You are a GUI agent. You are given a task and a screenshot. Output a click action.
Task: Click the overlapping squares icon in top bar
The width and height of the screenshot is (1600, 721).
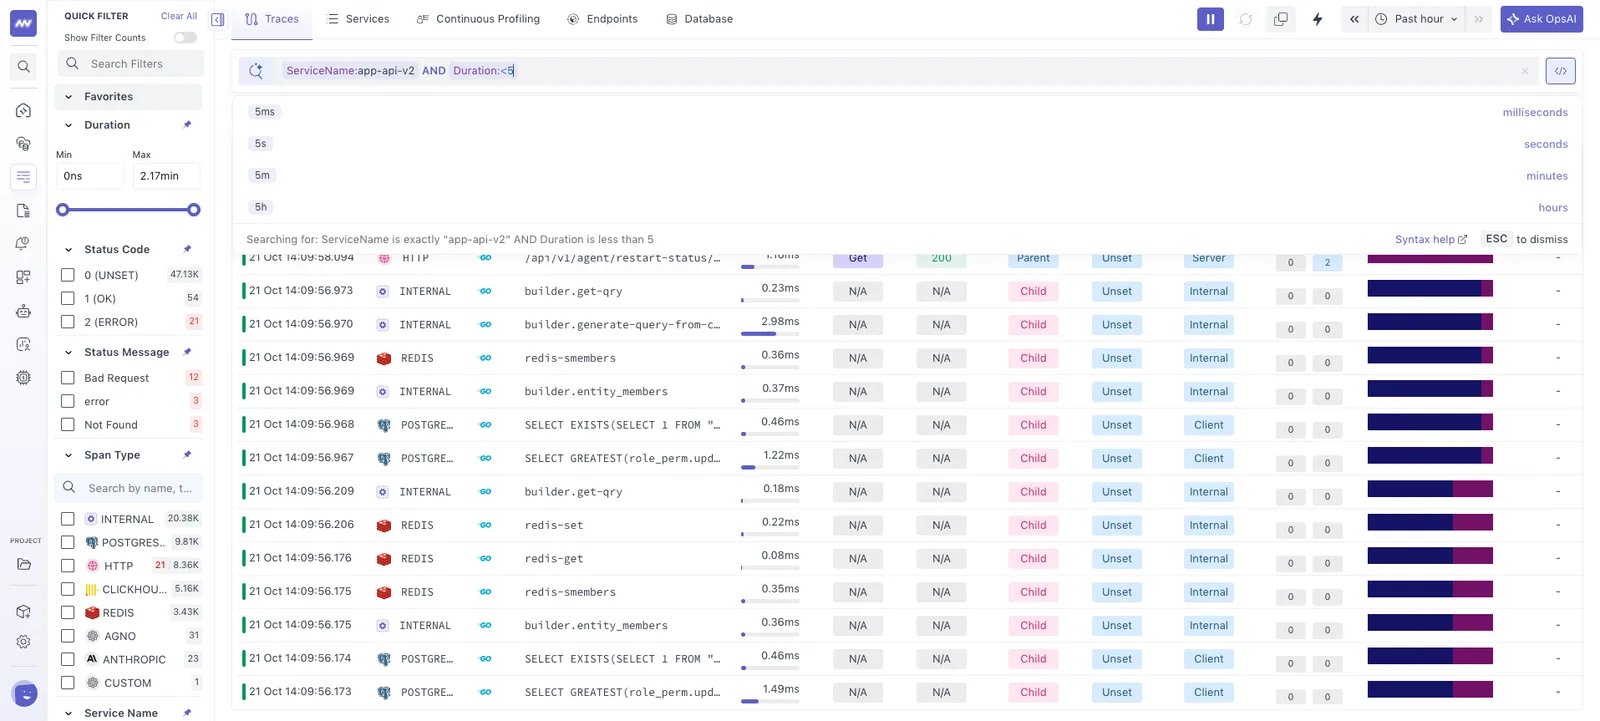[x=1281, y=19]
